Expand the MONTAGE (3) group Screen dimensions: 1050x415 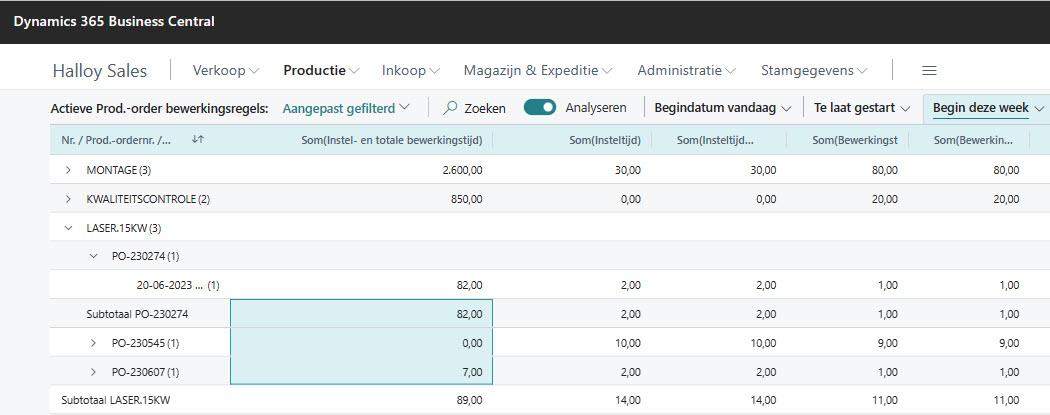click(69, 170)
